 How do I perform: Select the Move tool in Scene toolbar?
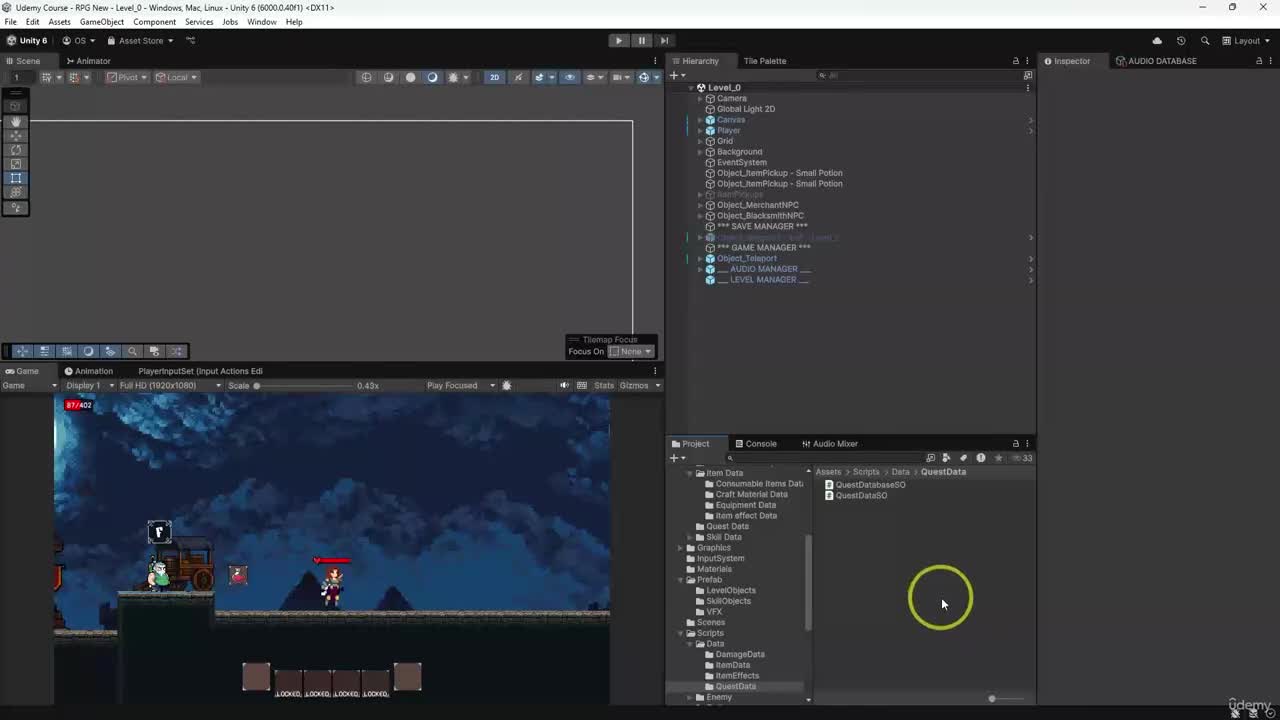coord(16,135)
